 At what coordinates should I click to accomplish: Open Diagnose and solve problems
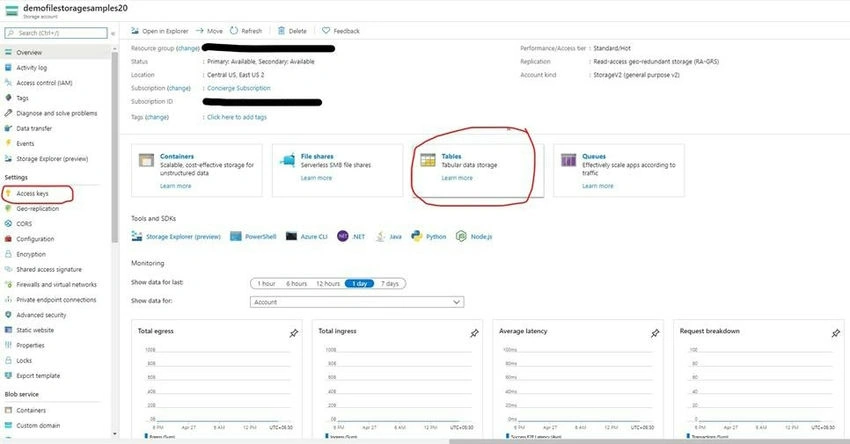[56, 113]
